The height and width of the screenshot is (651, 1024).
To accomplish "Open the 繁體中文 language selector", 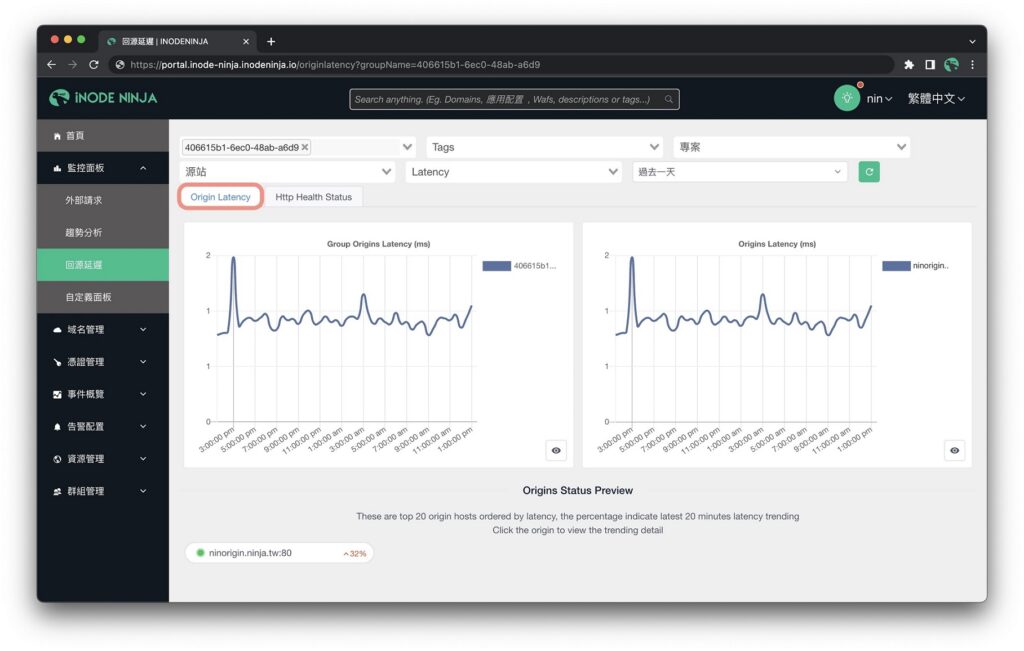I will pyautogui.click(x=936, y=99).
